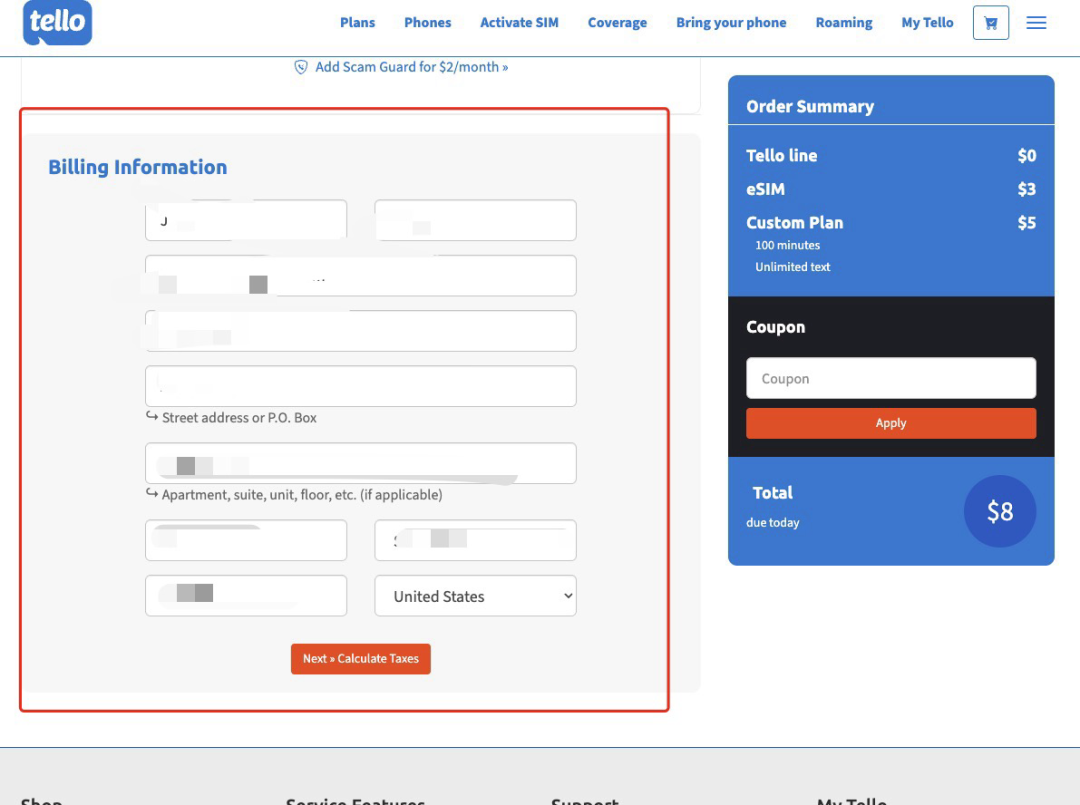1080x805 pixels.
Task: Click the Unlimited text plan detail
Action: [x=792, y=266]
